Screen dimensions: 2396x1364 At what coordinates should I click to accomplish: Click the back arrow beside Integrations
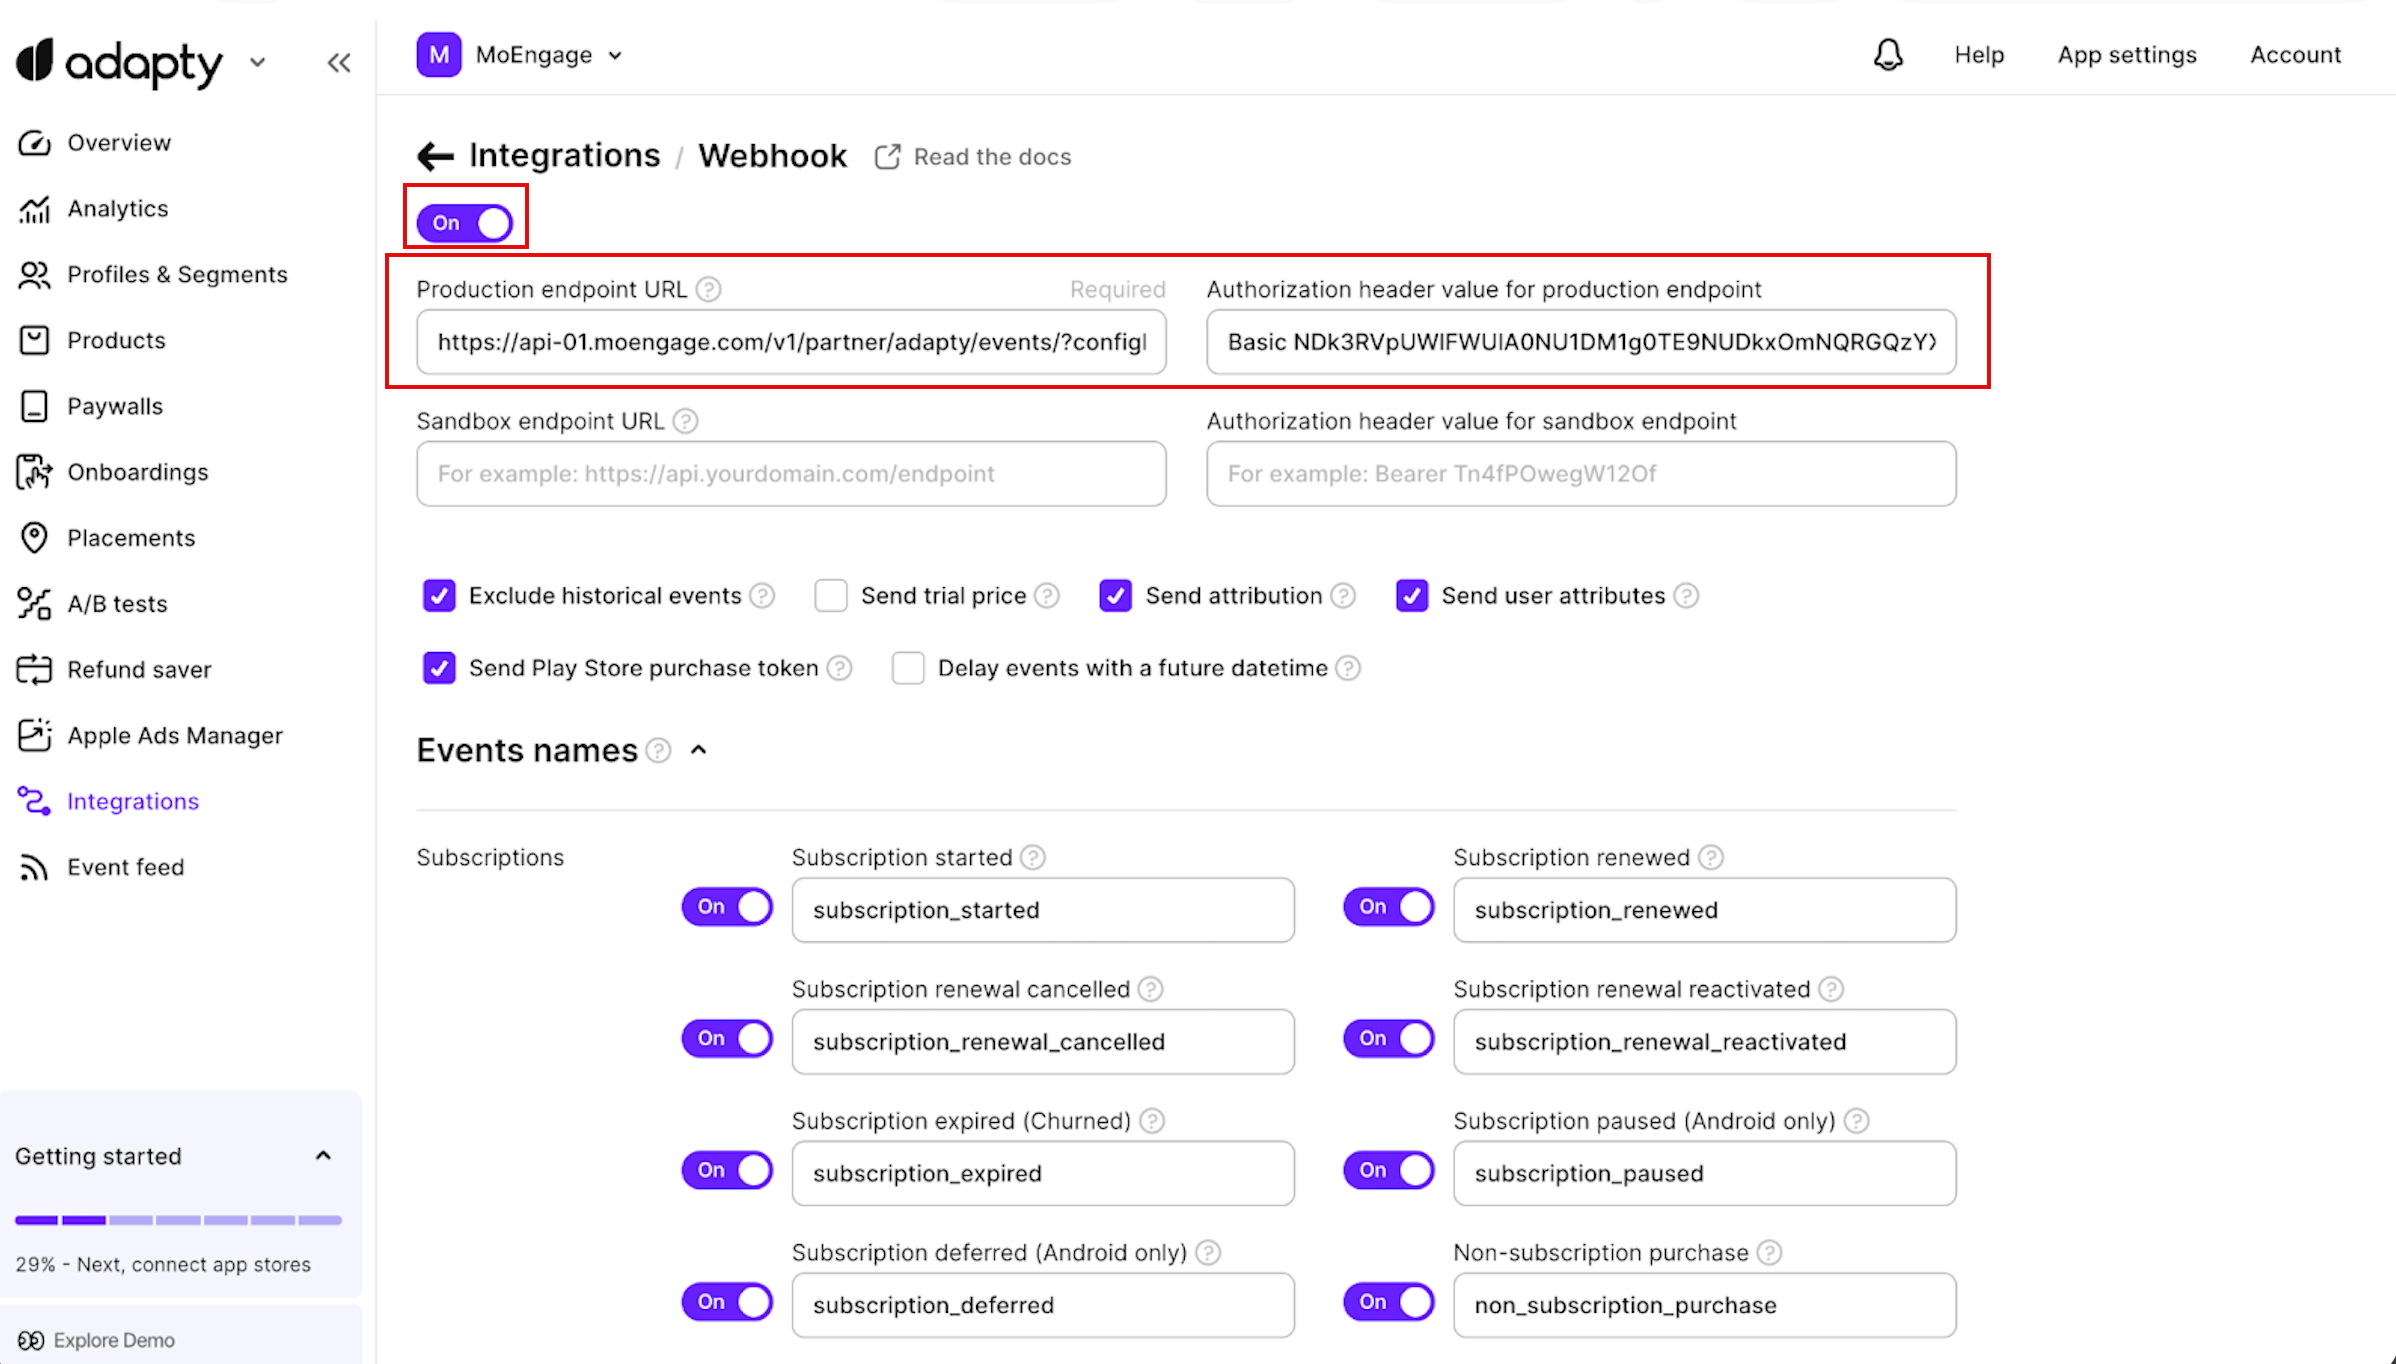(x=435, y=156)
